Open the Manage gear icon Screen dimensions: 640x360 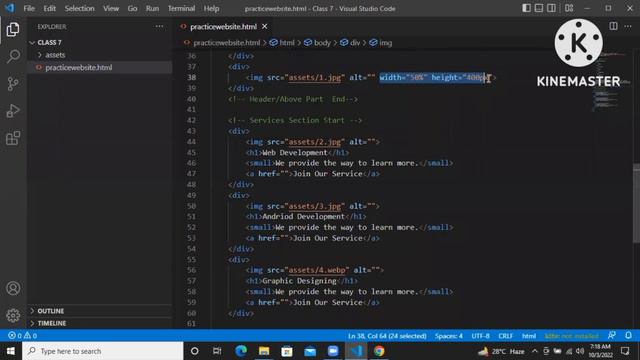point(13,315)
